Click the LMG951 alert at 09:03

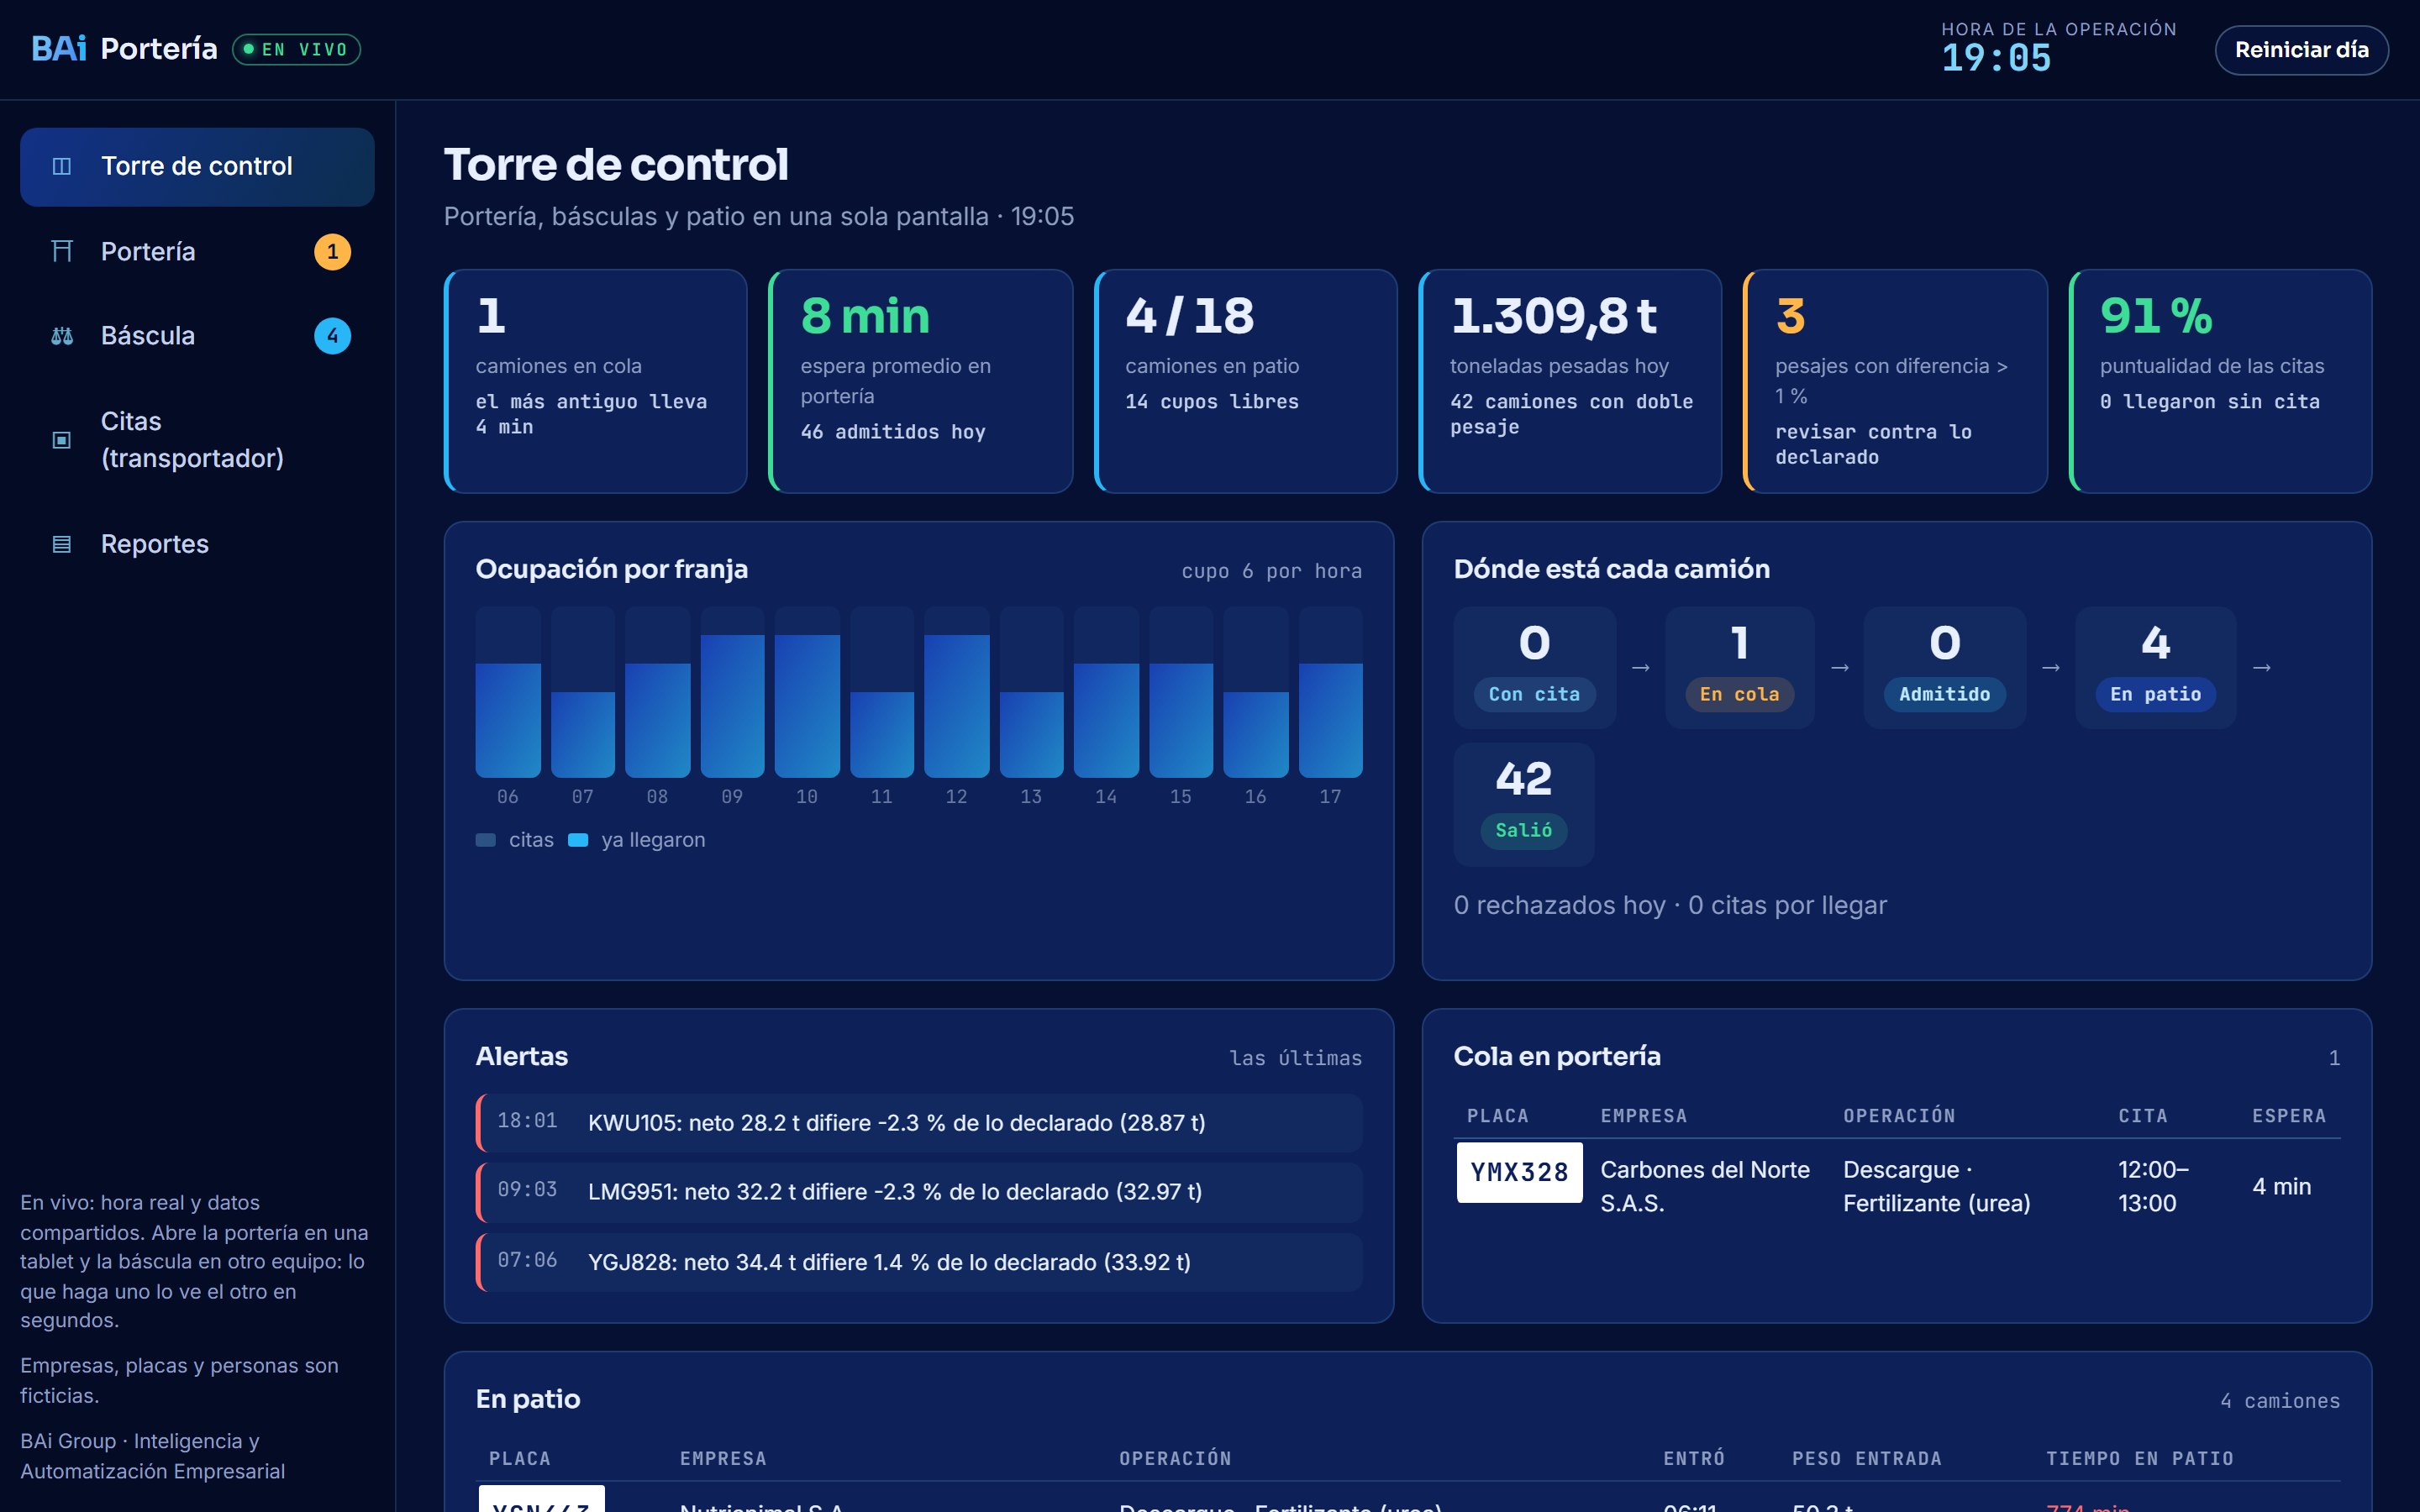tap(919, 1192)
